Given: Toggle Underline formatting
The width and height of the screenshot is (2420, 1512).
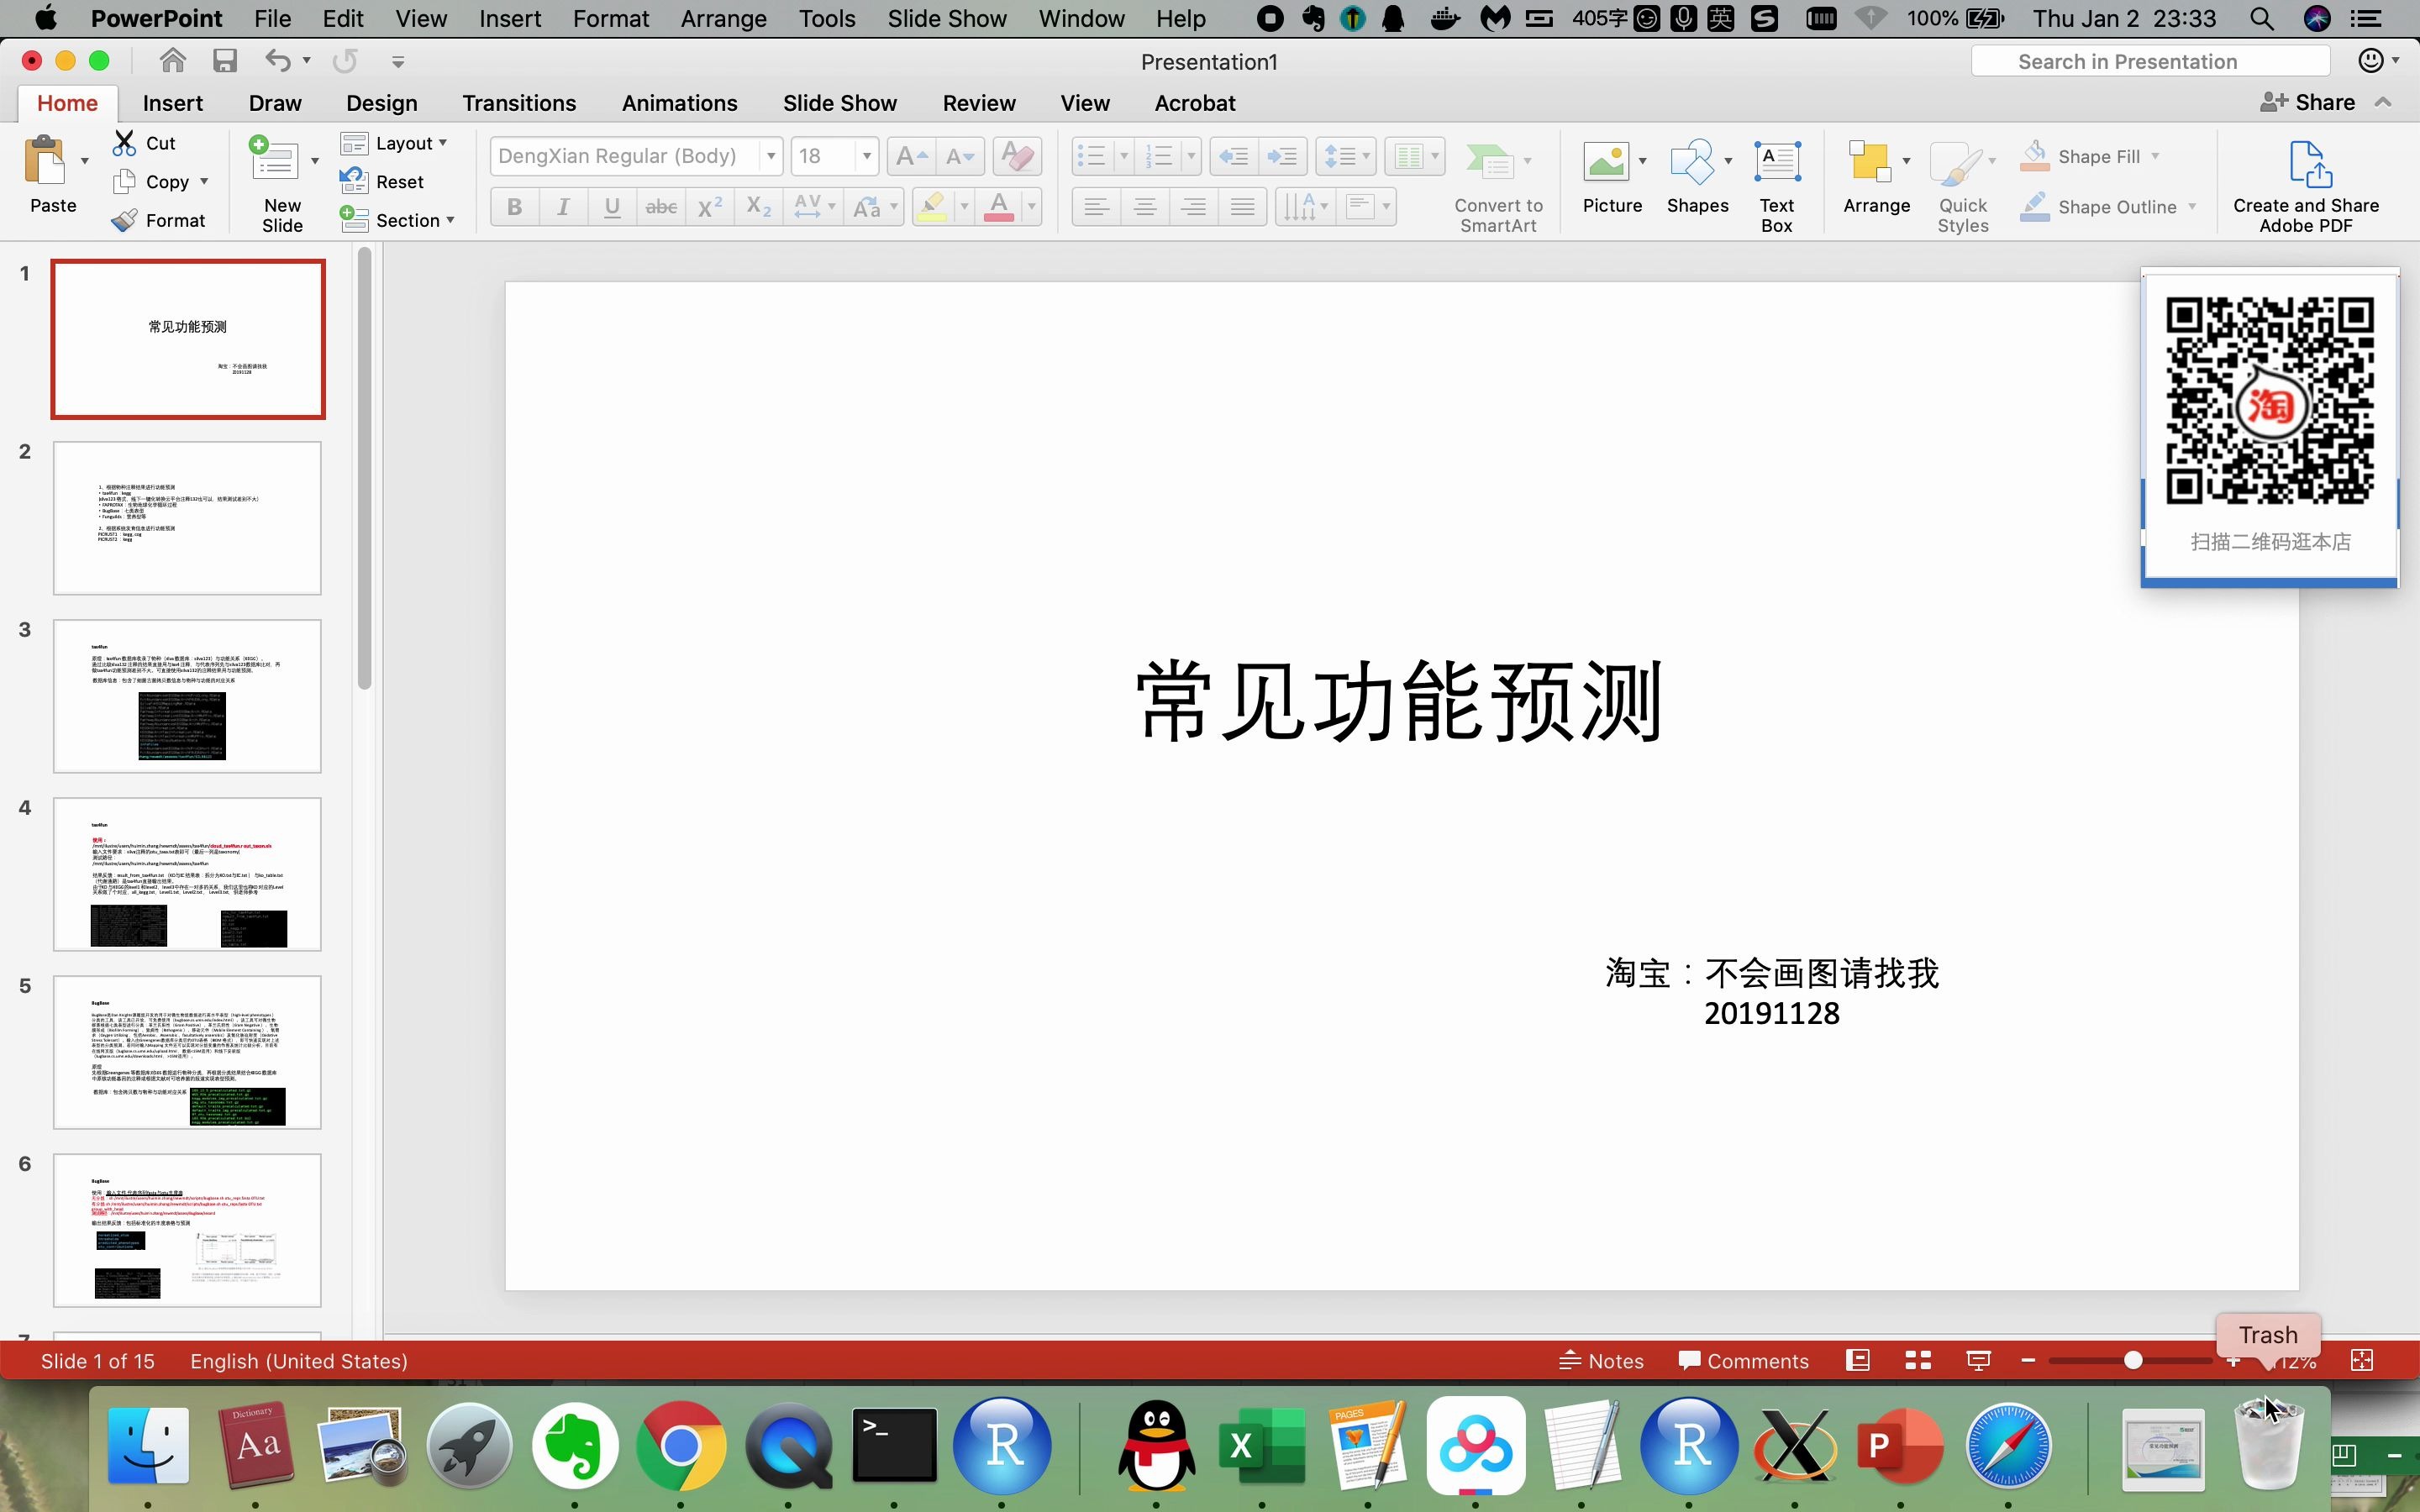Looking at the screenshot, I should 612,207.
